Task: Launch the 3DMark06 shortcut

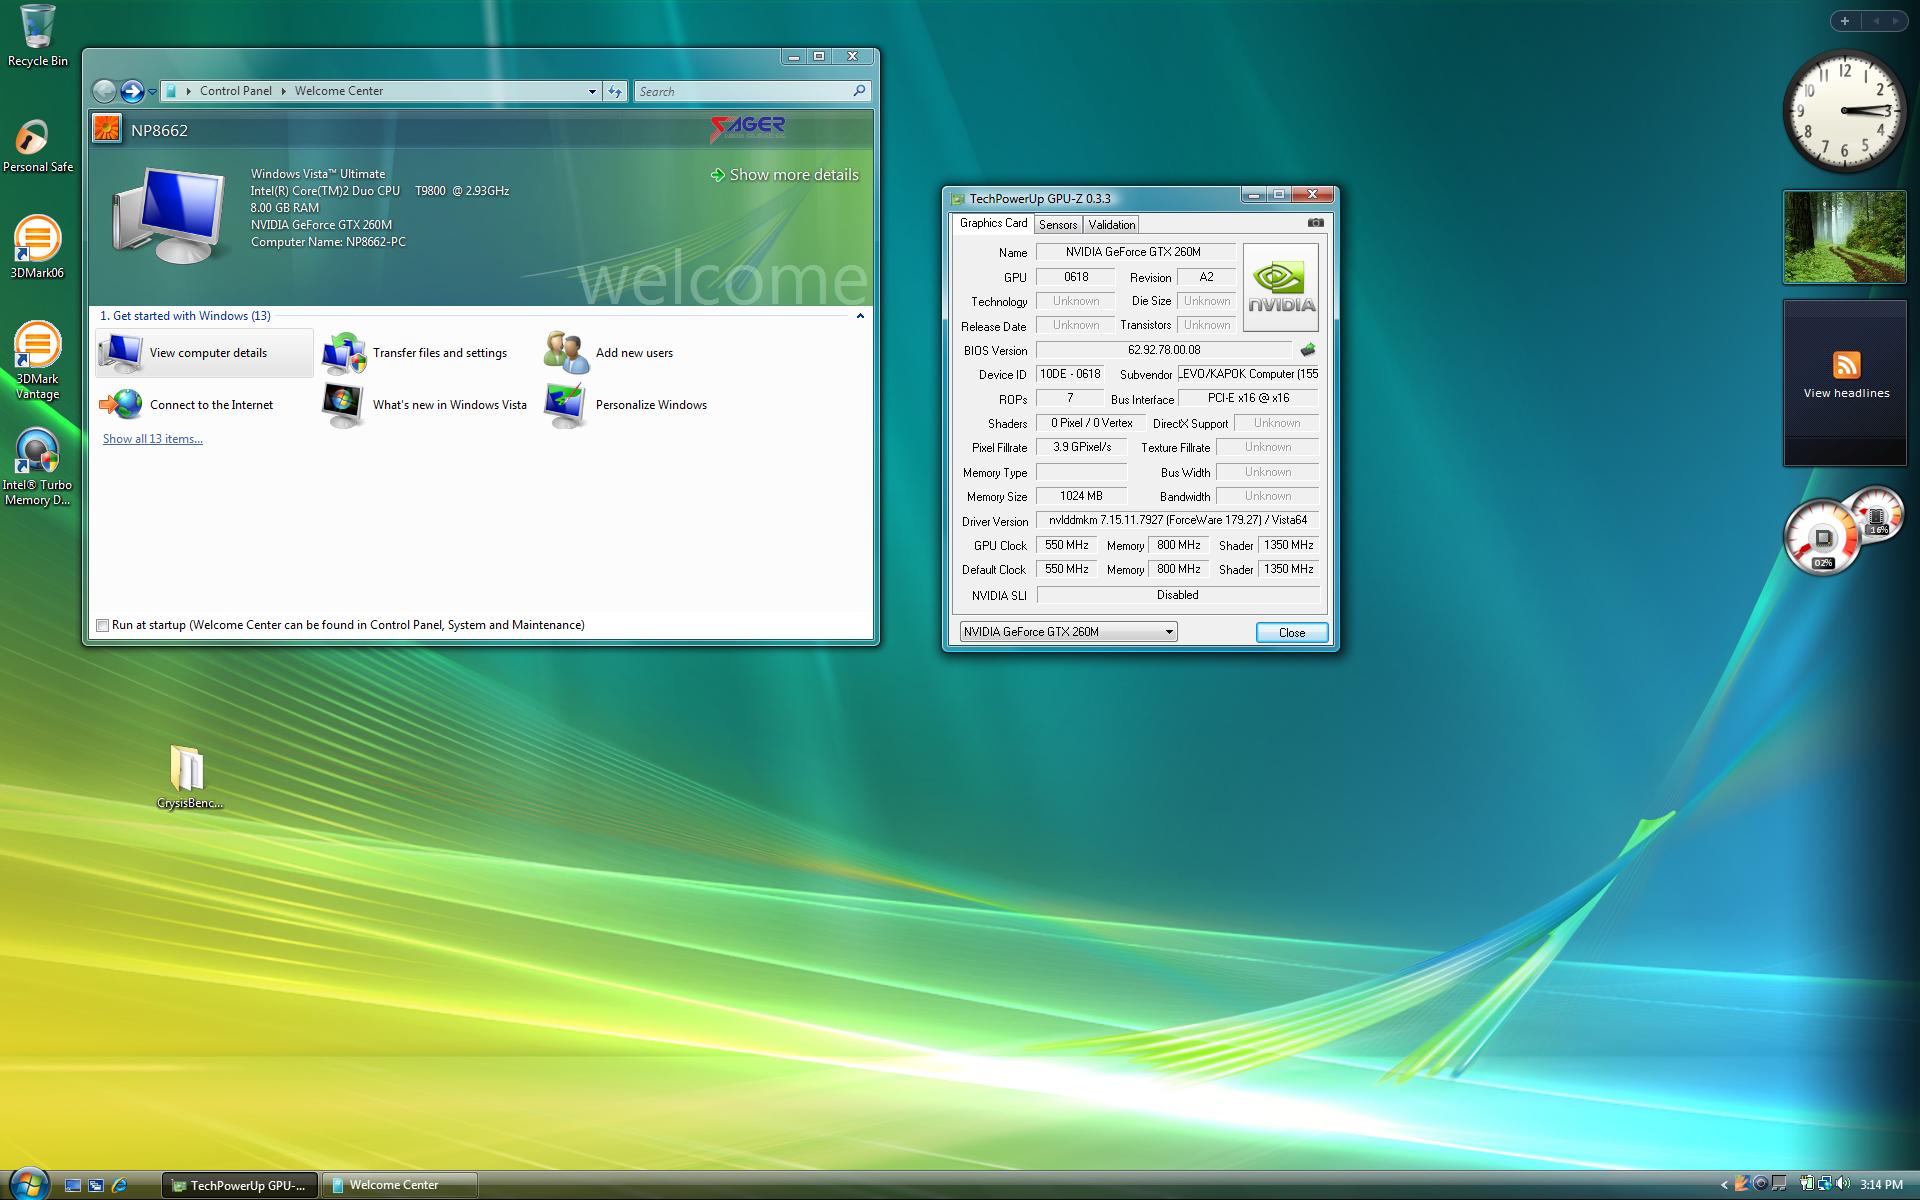Action: (x=38, y=247)
